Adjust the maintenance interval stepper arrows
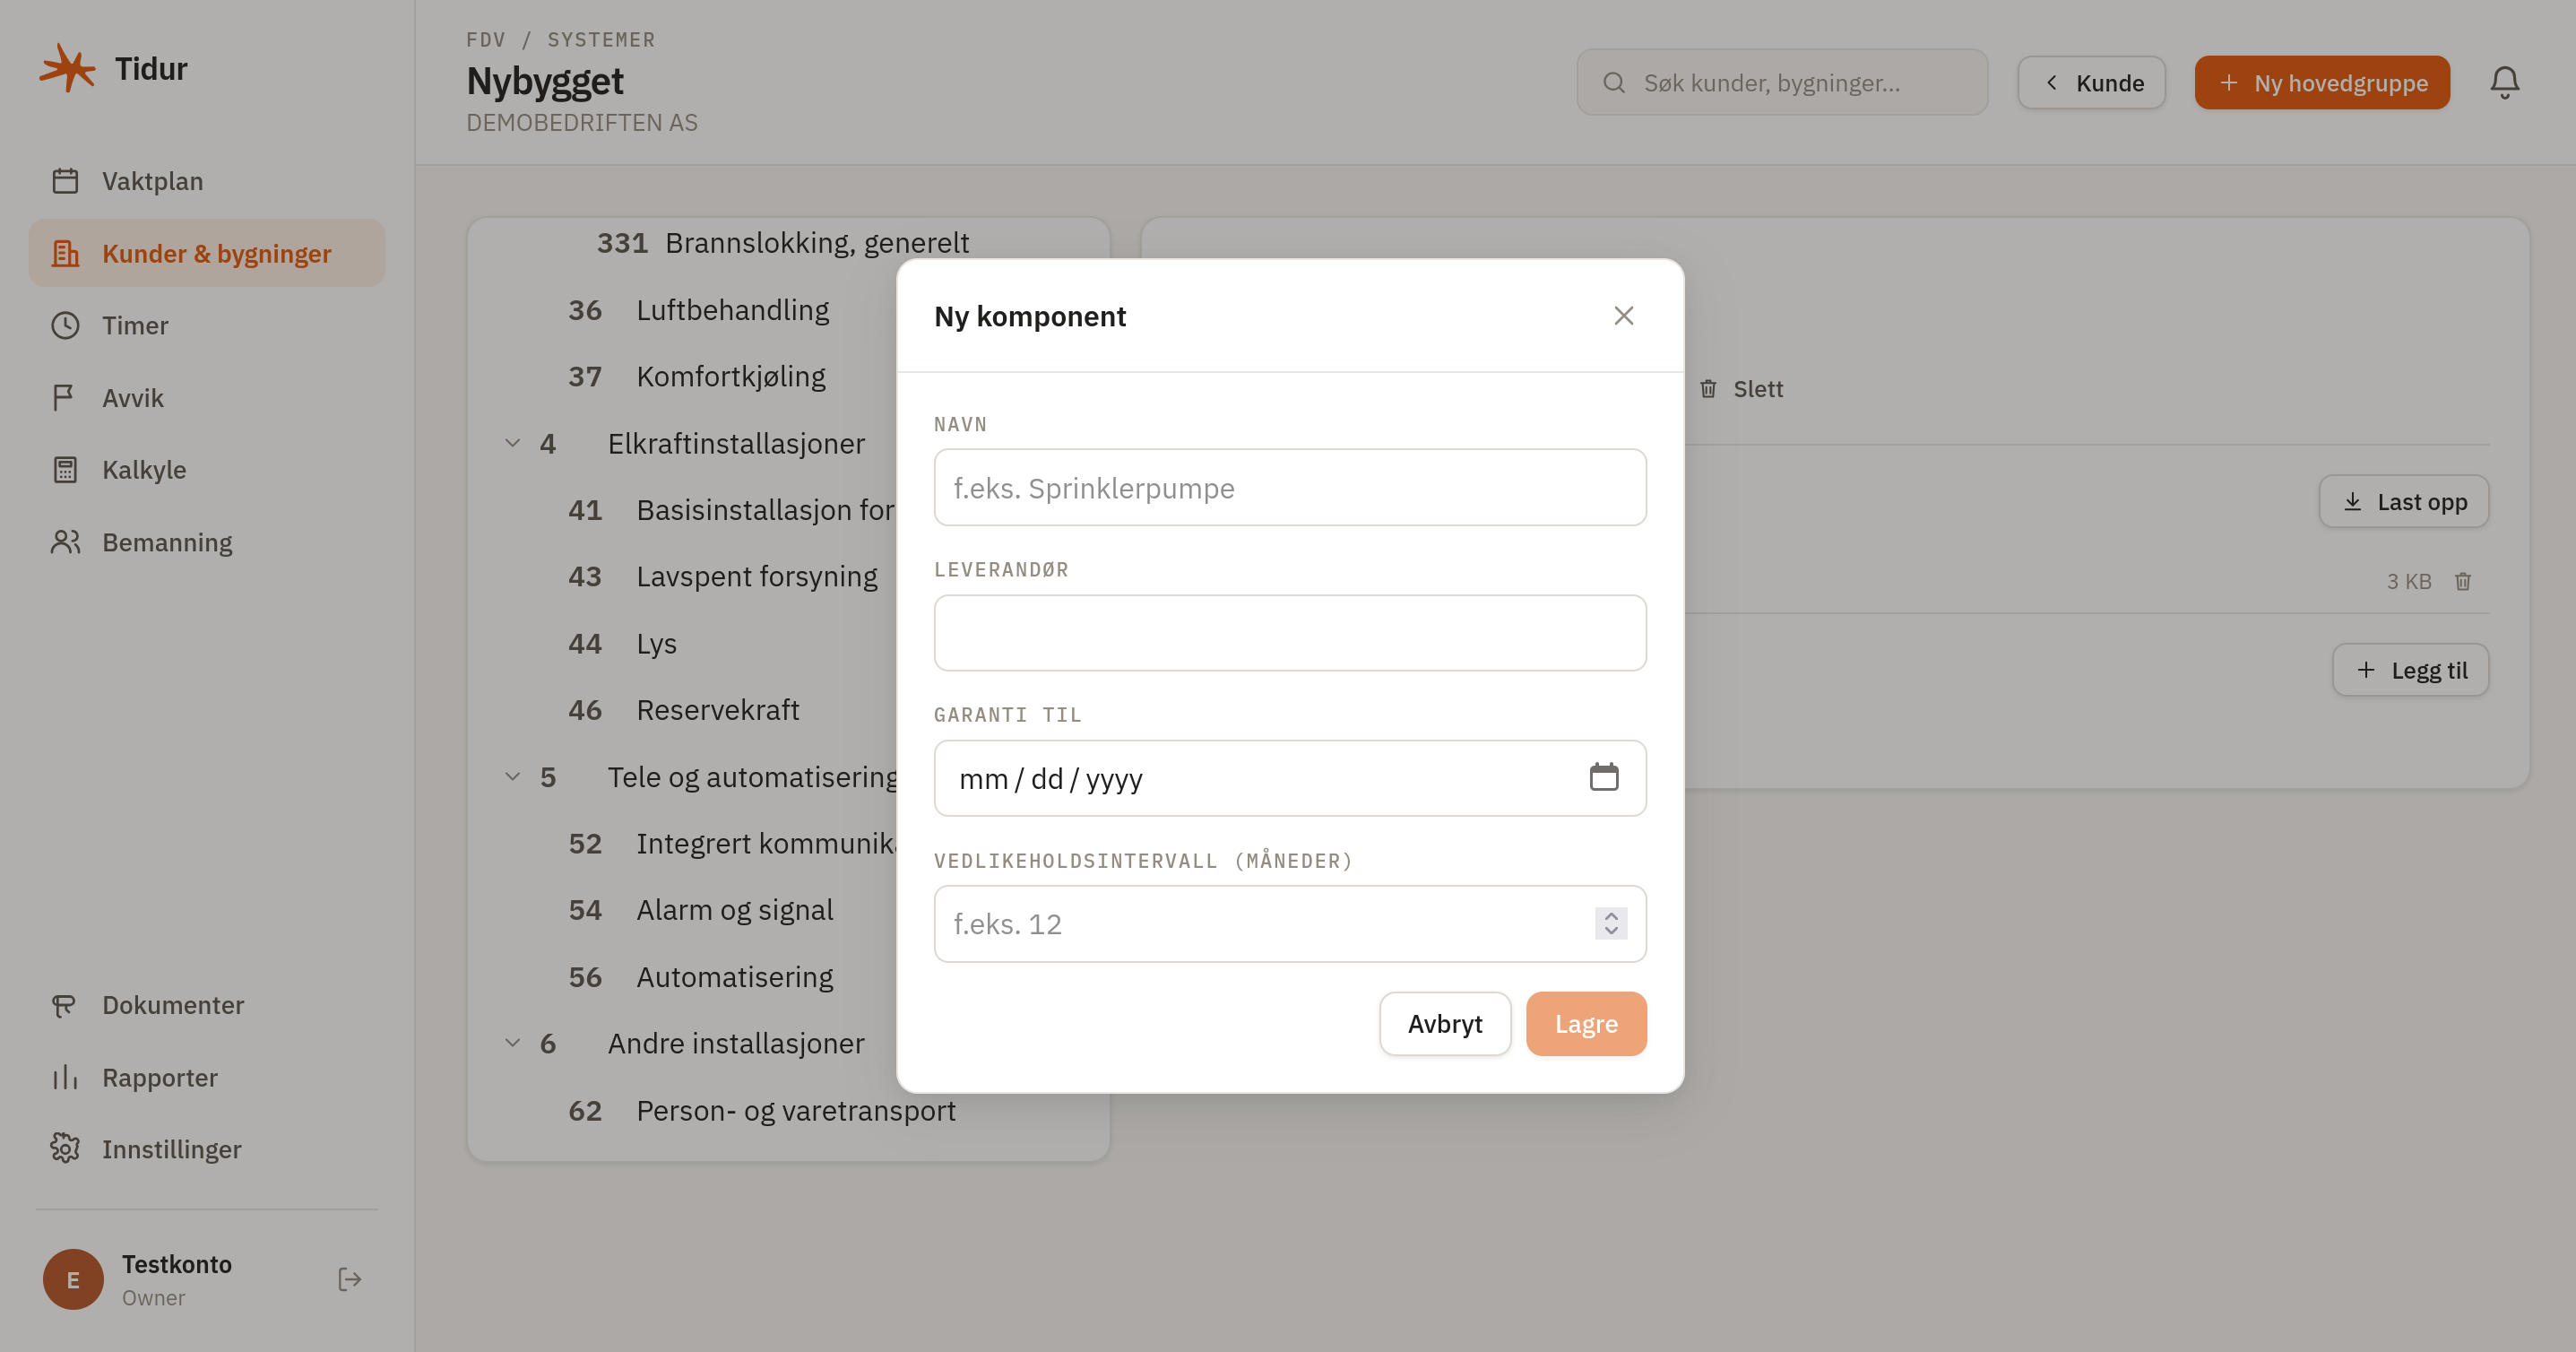 tap(1611, 923)
